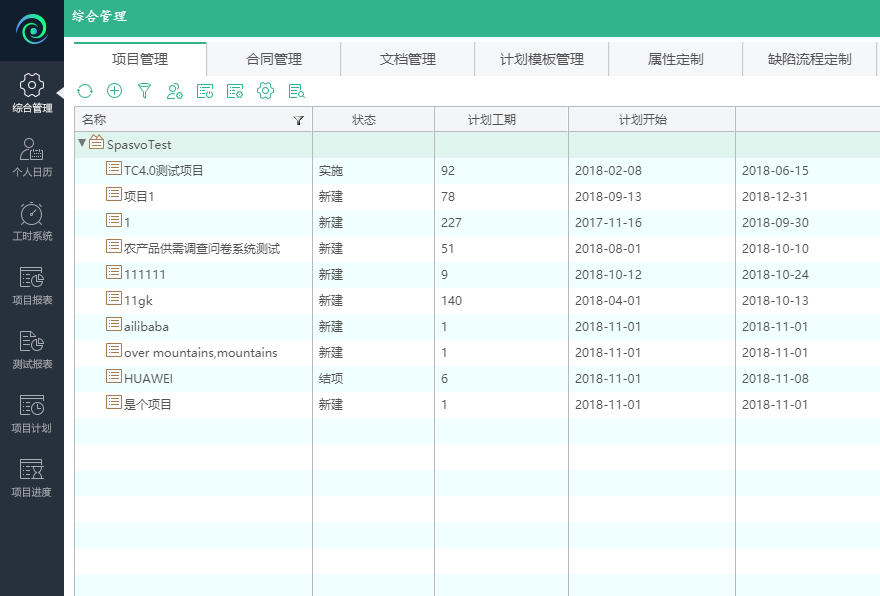Select the 11gk project name
This screenshot has width=880, height=596.
[138, 301]
